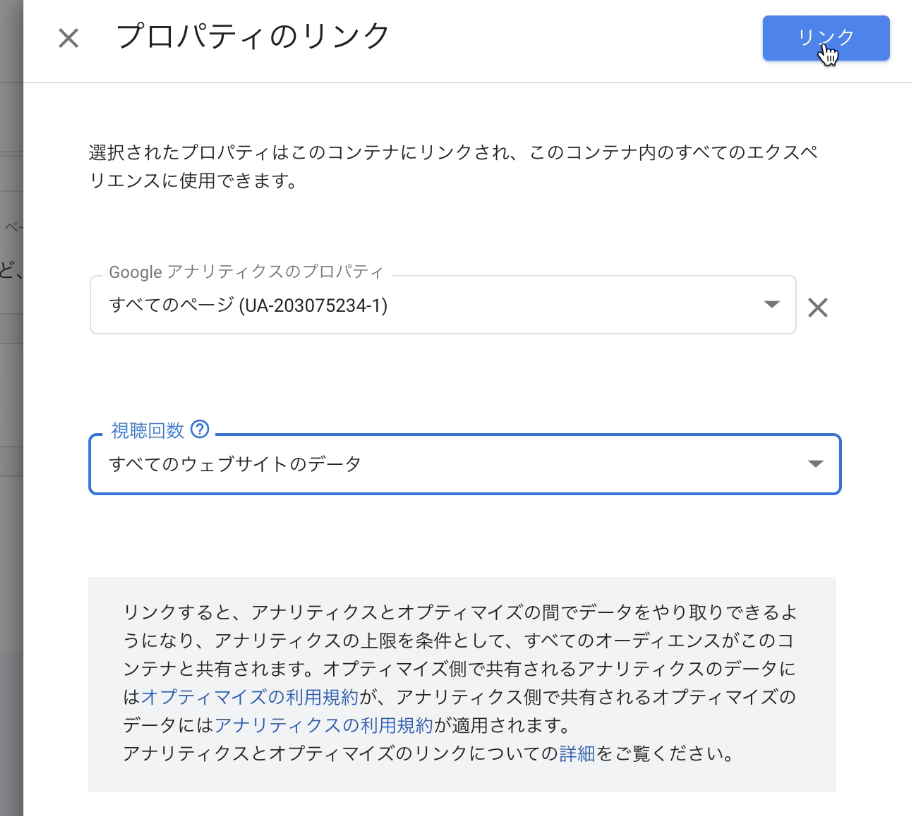Click the partially hidden ど、 background text
The height and width of the screenshot is (816, 912).
pos(10,271)
